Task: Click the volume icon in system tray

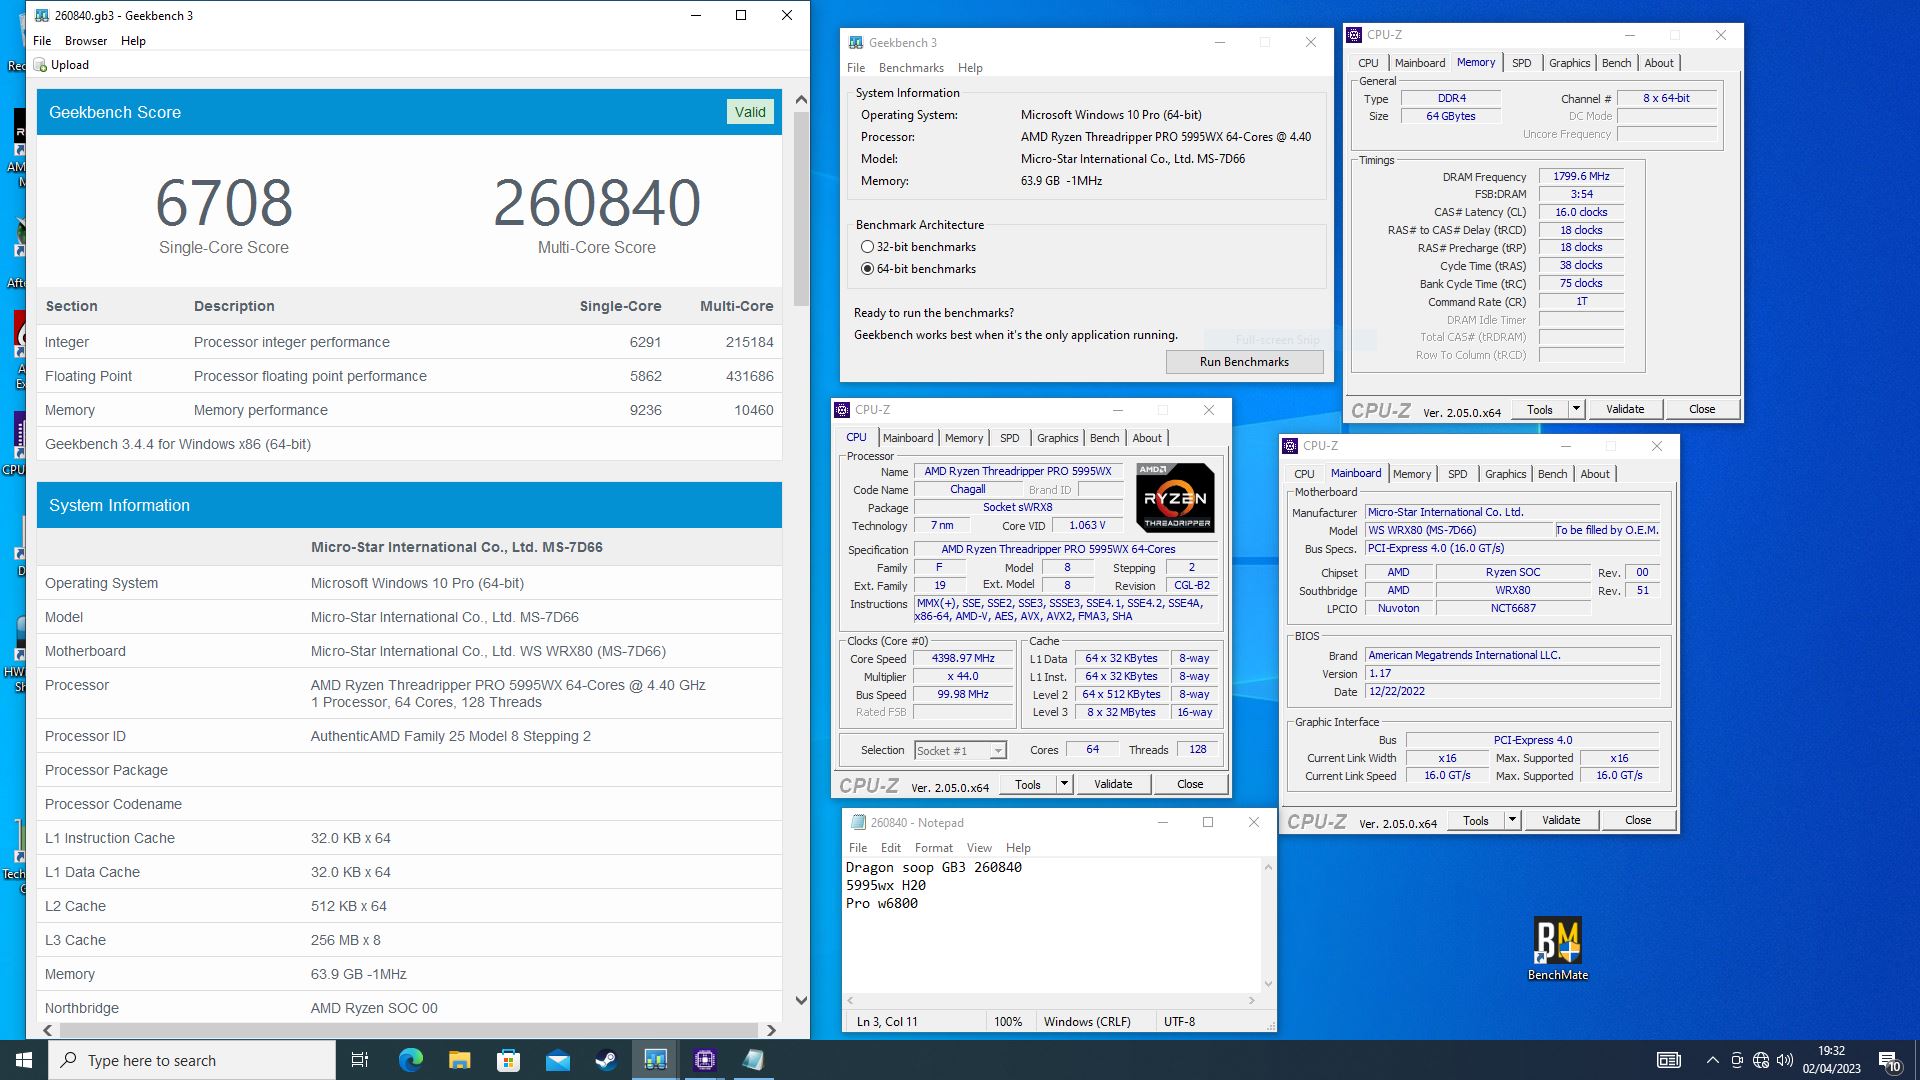Action: (1785, 1060)
